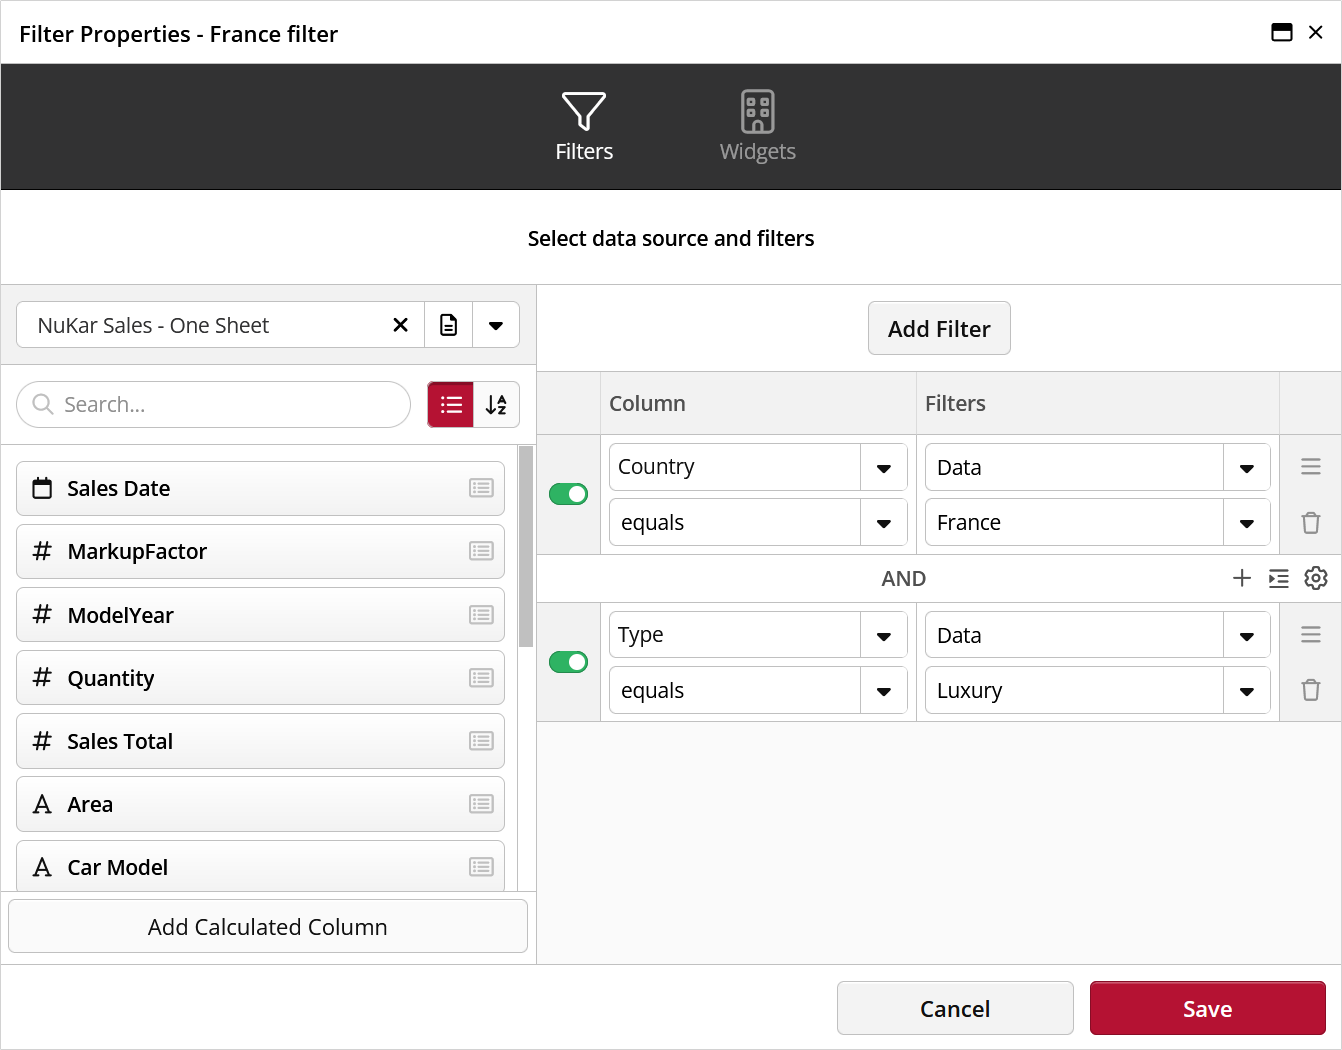1342x1050 pixels.
Task: Click the Cancel button
Action: click(x=955, y=1008)
